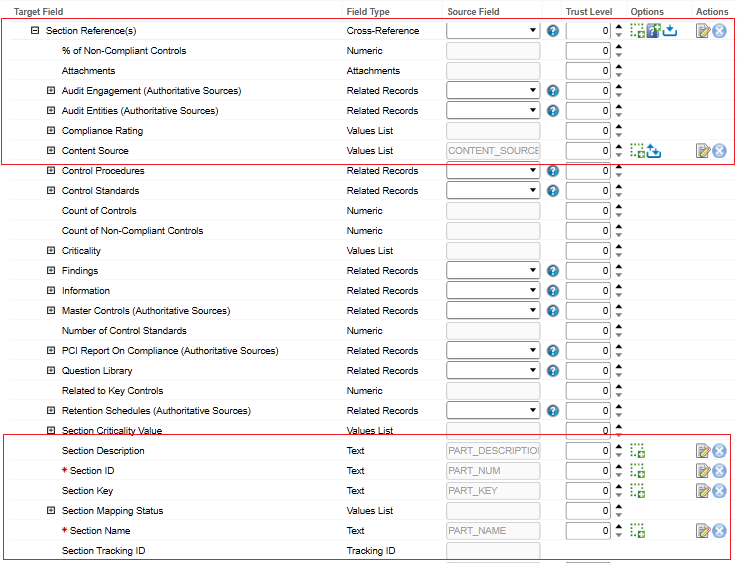The height and width of the screenshot is (563, 737).
Task: Delete the Section Name mapping
Action: click(x=720, y=531)
